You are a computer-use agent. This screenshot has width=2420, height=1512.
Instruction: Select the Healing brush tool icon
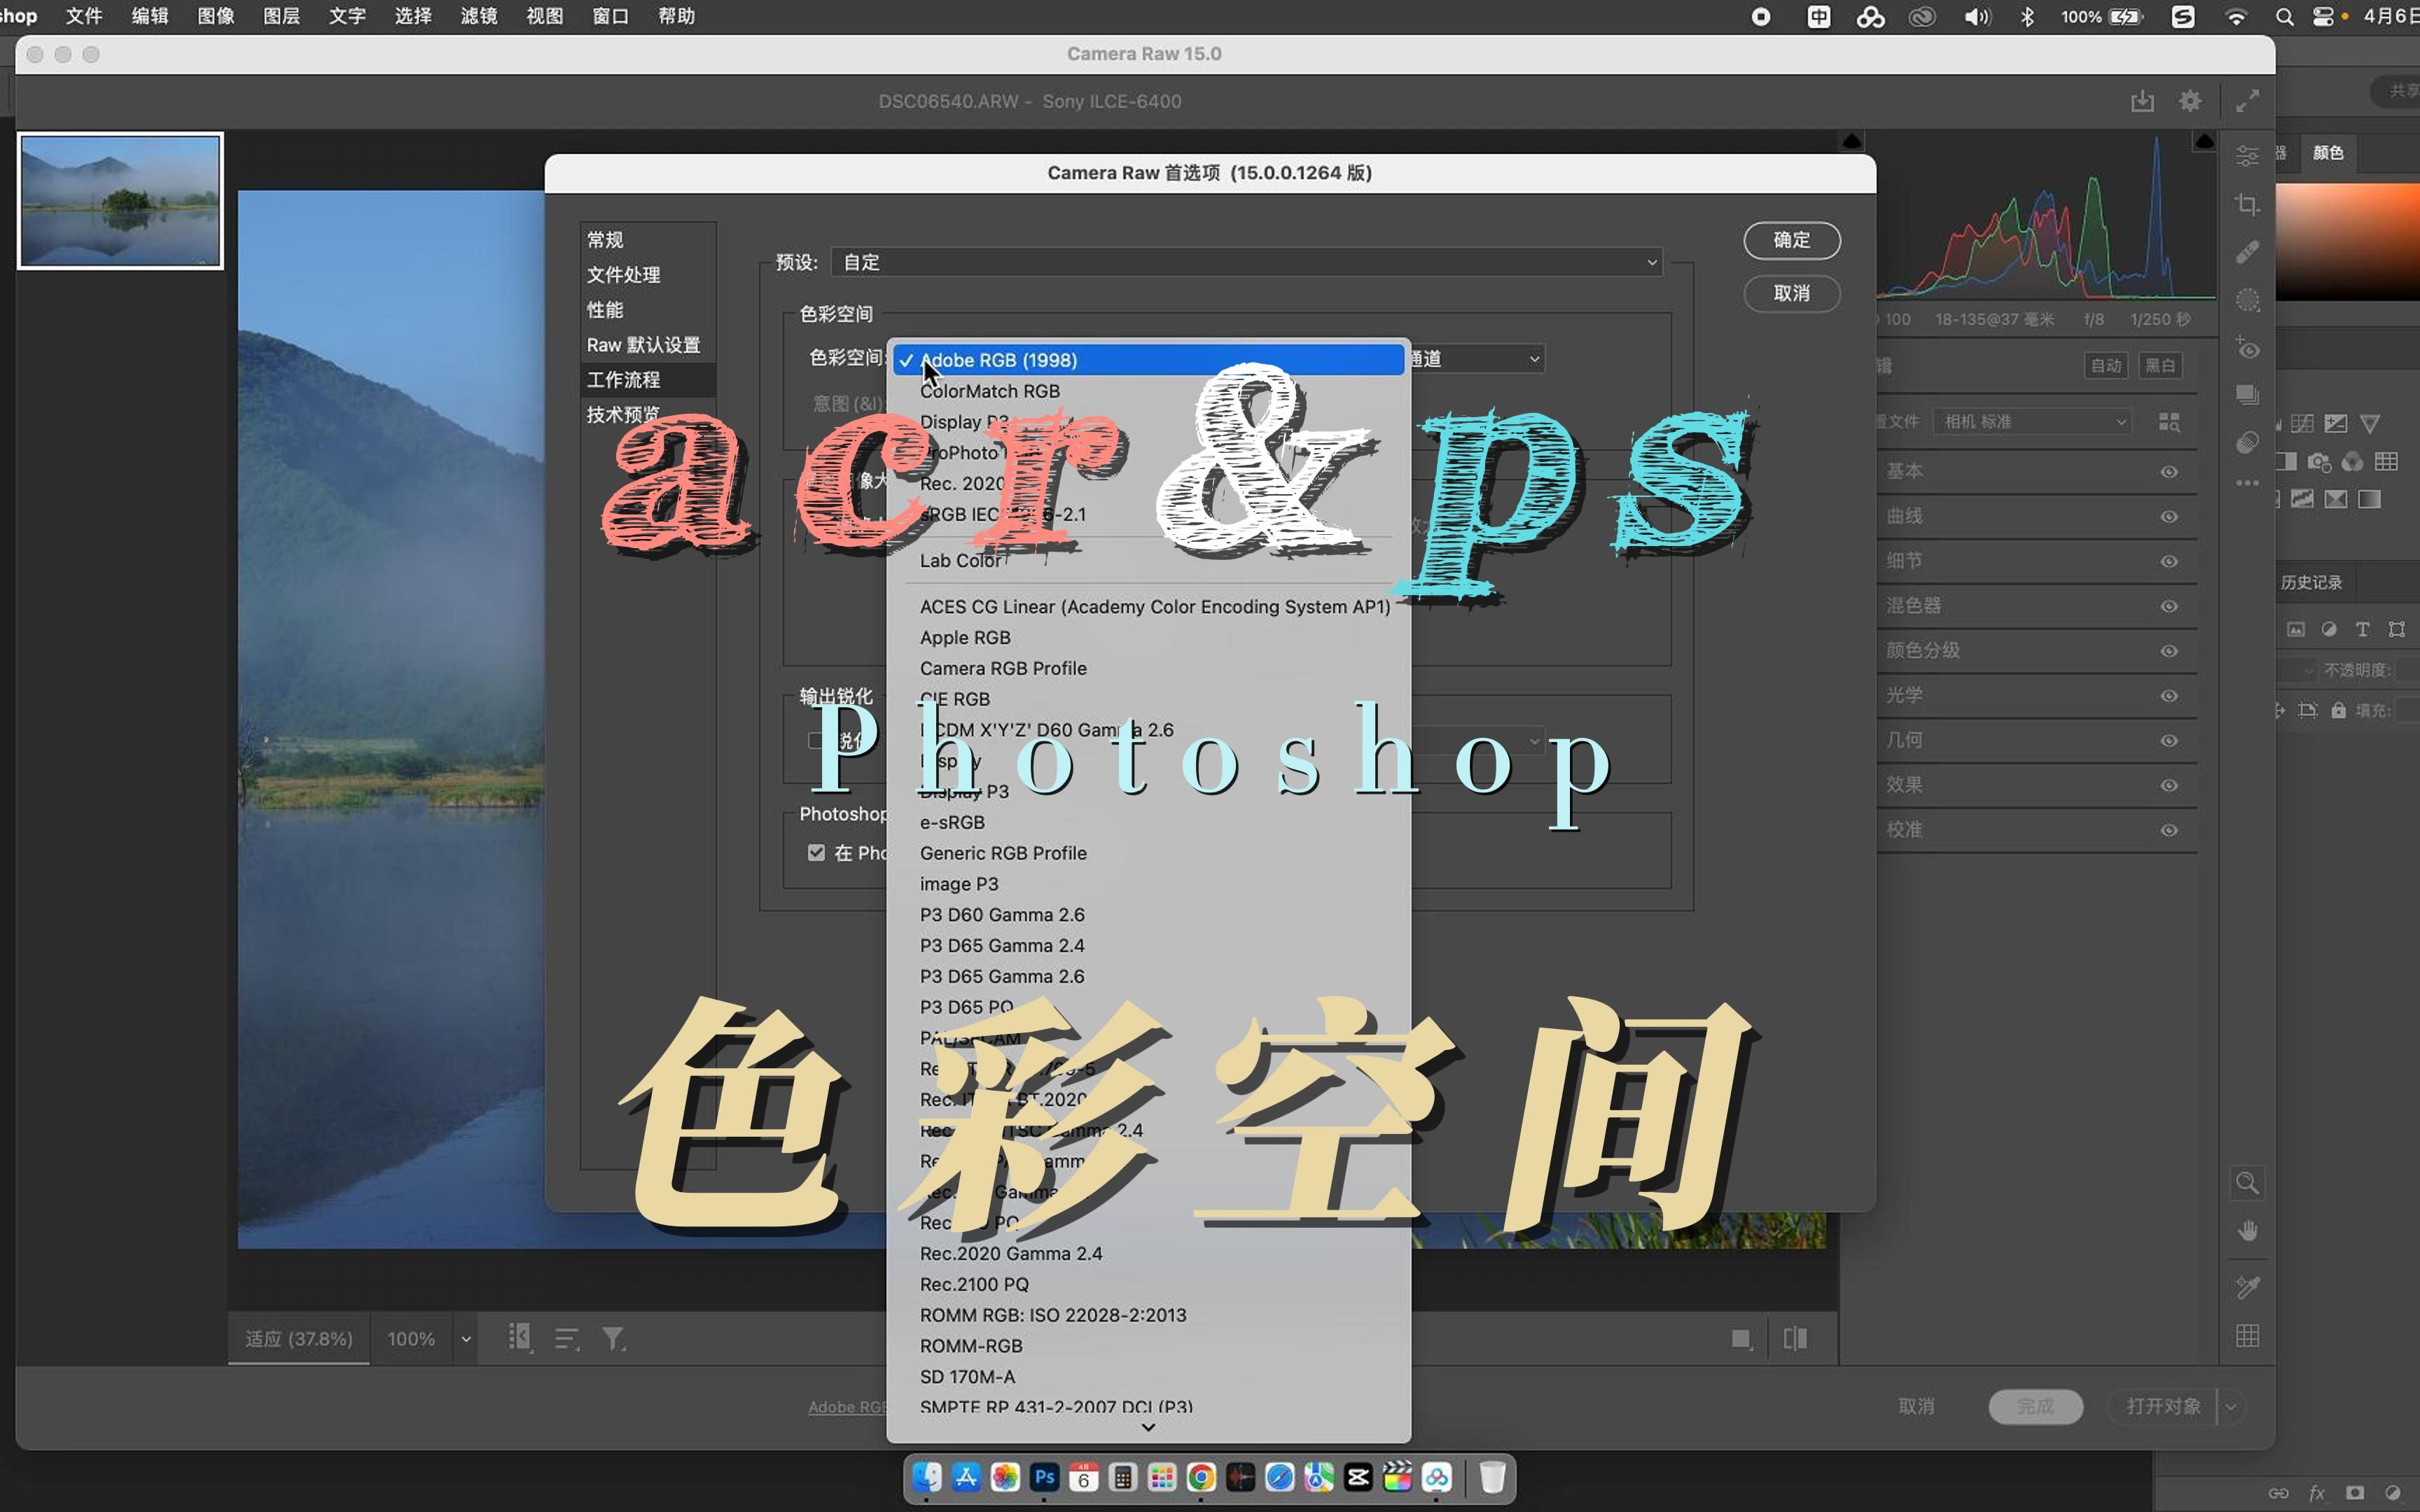pyautogui.click(x=2247, y=252)
